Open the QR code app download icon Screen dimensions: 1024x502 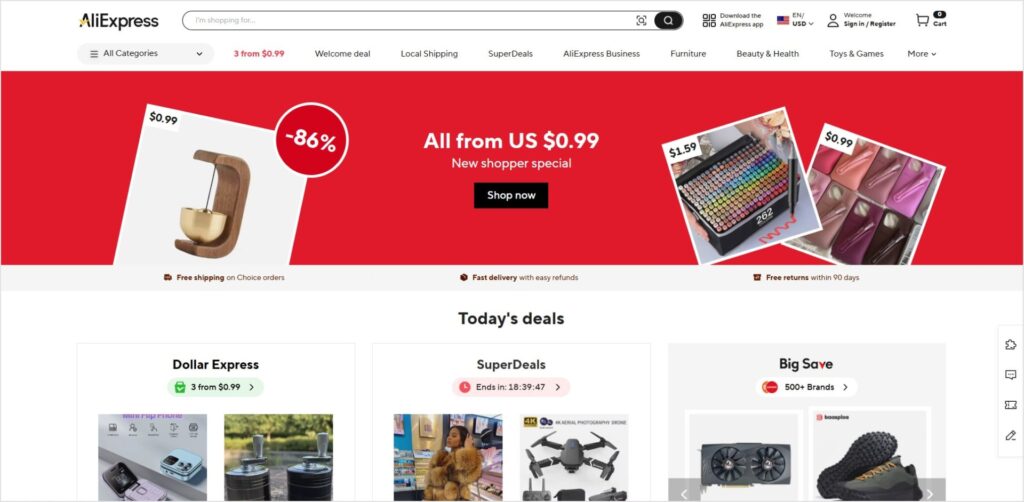(709, 20)
